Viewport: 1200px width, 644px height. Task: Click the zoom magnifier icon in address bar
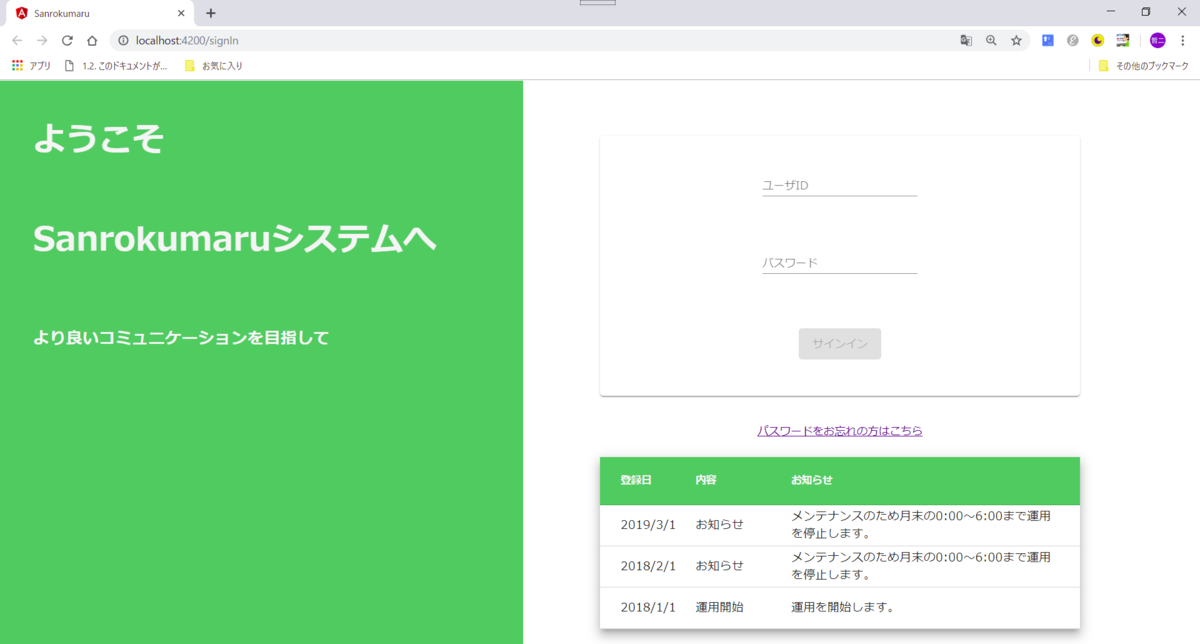[x=991, y=40]
